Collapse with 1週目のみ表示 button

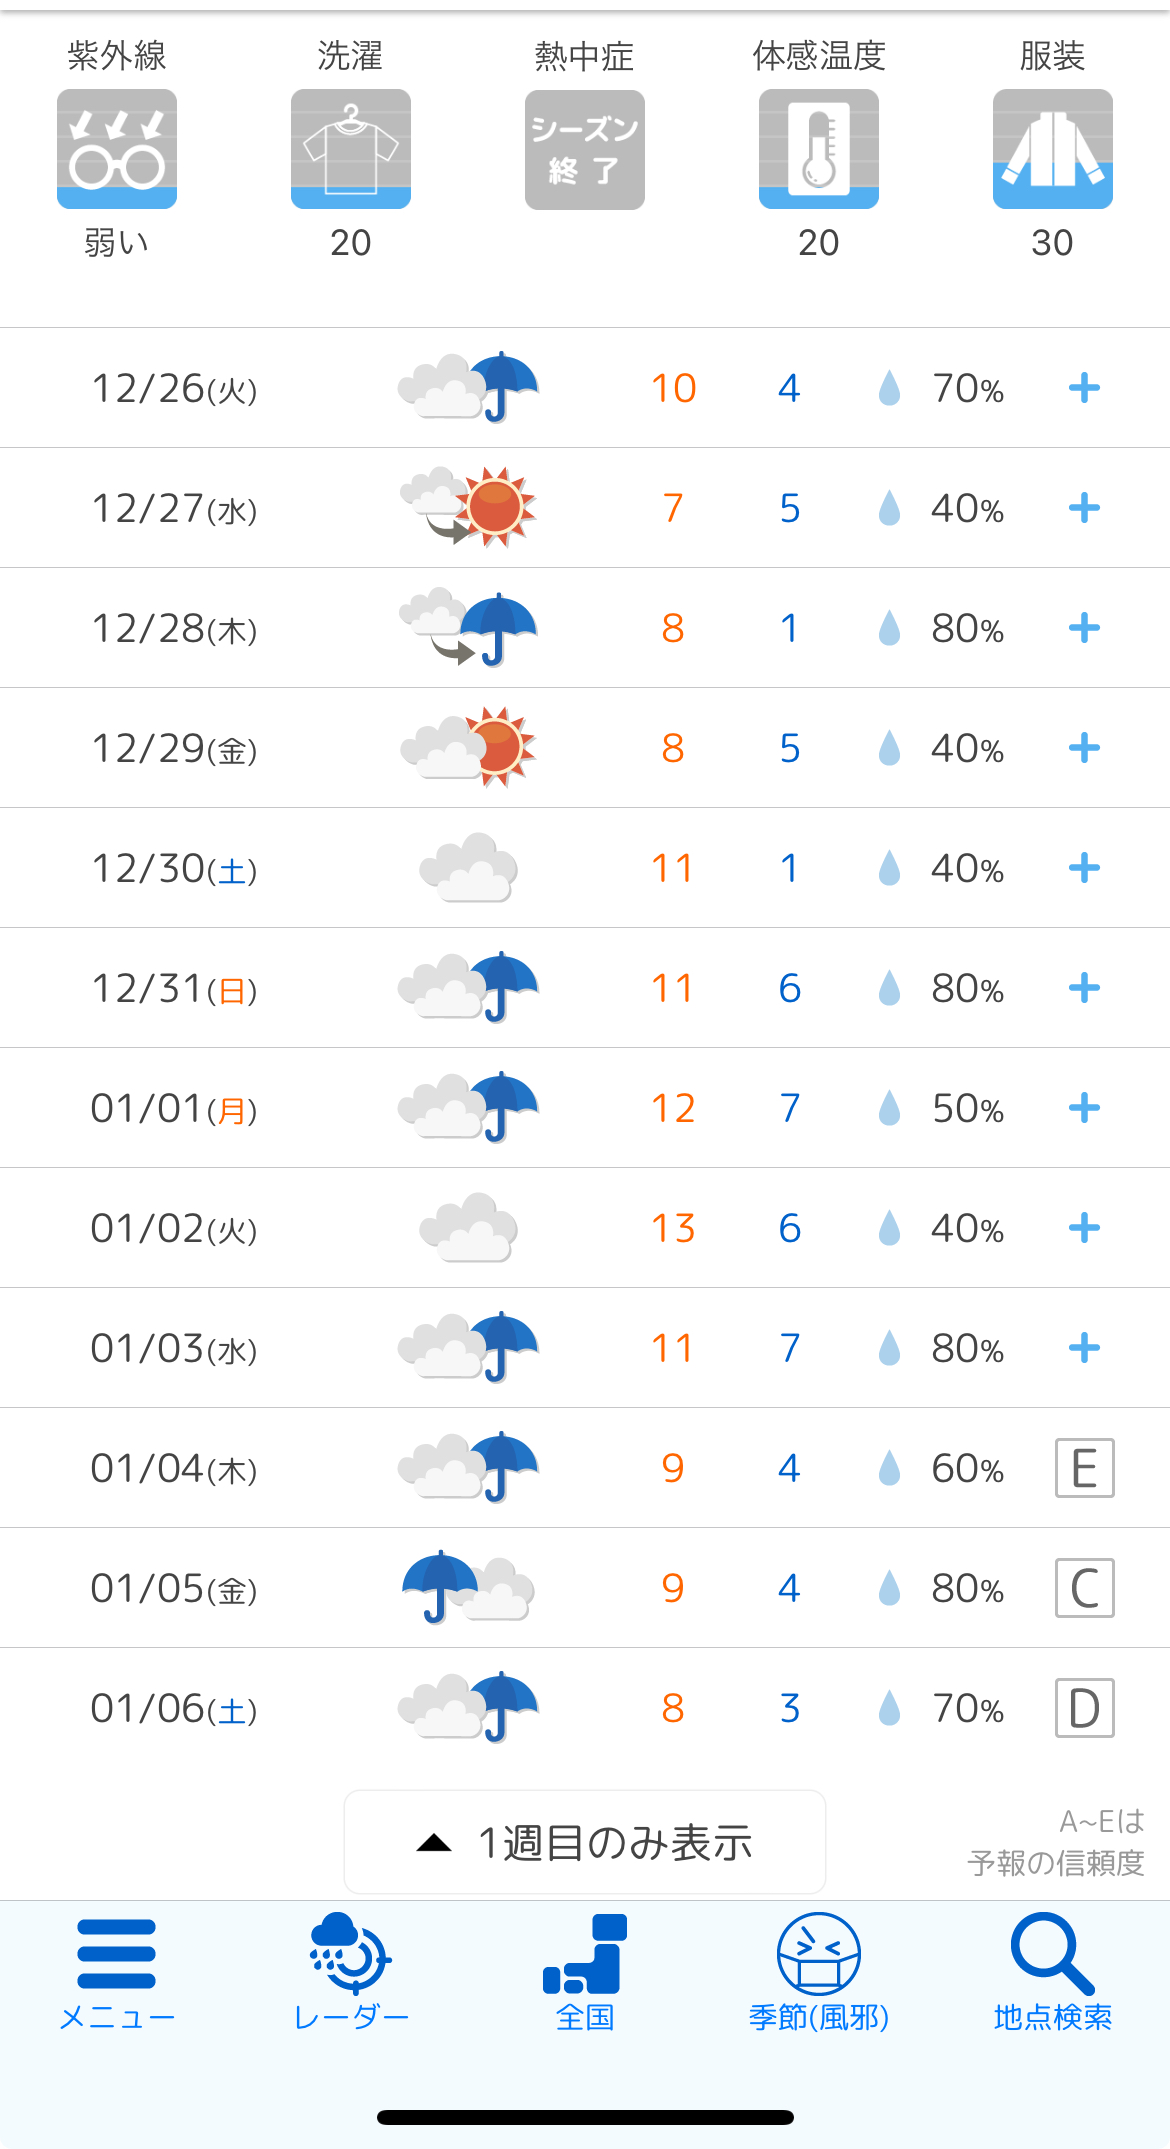pyautogui.click(x=585, y=1842)
